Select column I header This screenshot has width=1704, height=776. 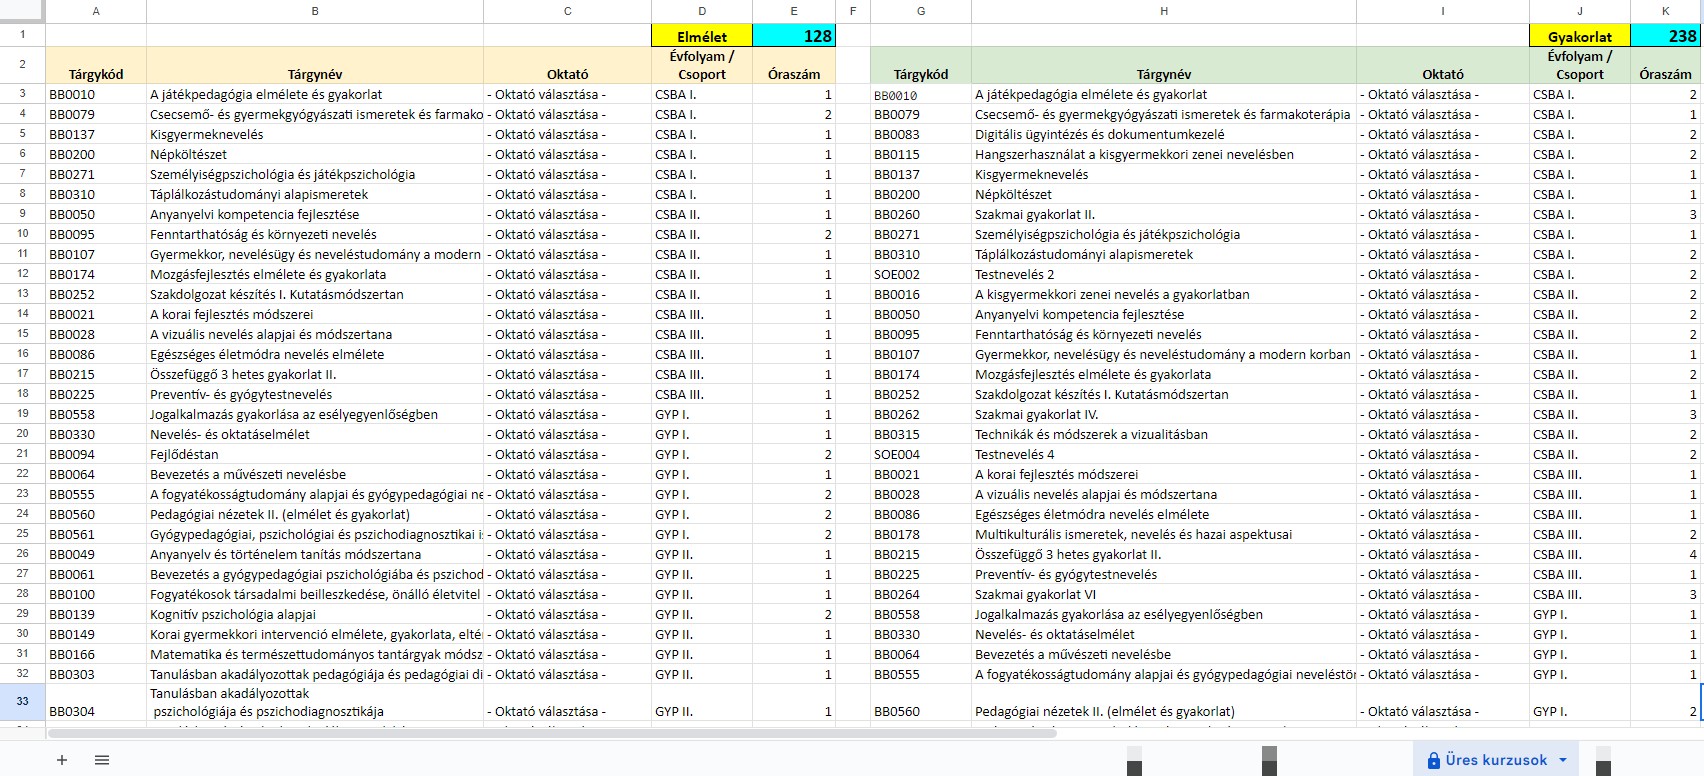point(1443,11)
